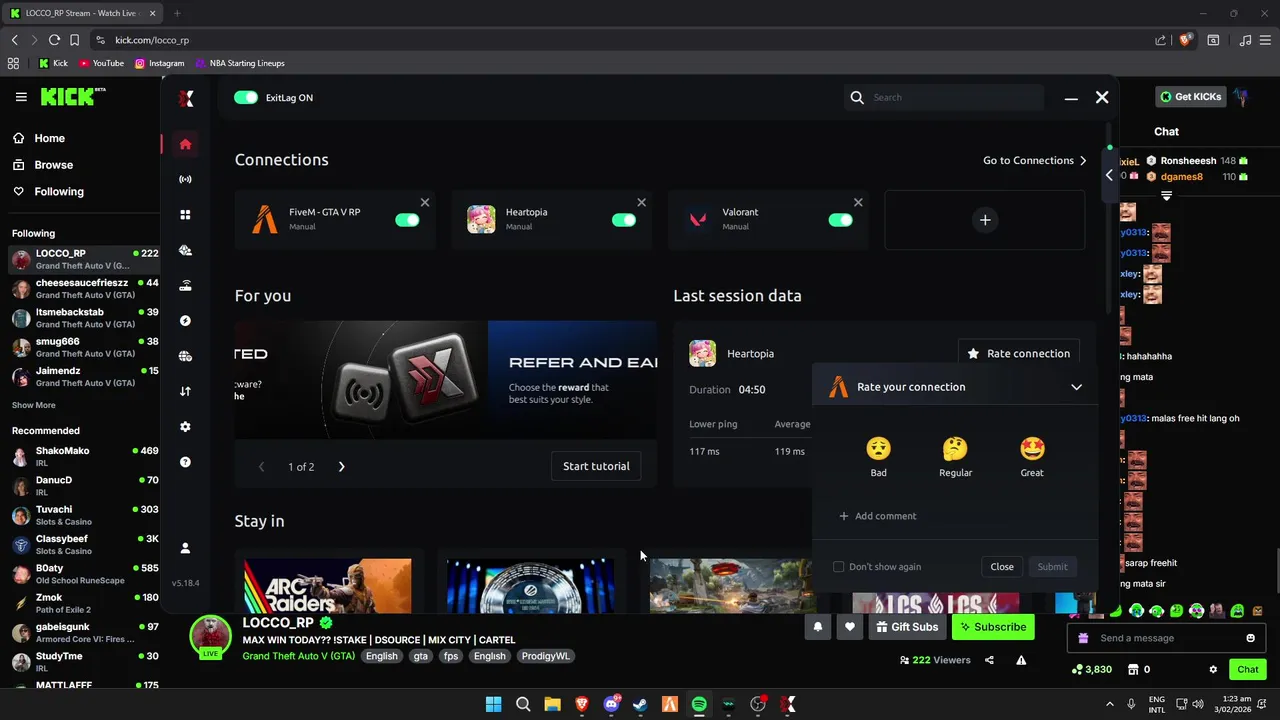Click Add comment in the rating panel
Image resolution: width=1280 pixels, height=720 pixels.
[878, 516]
